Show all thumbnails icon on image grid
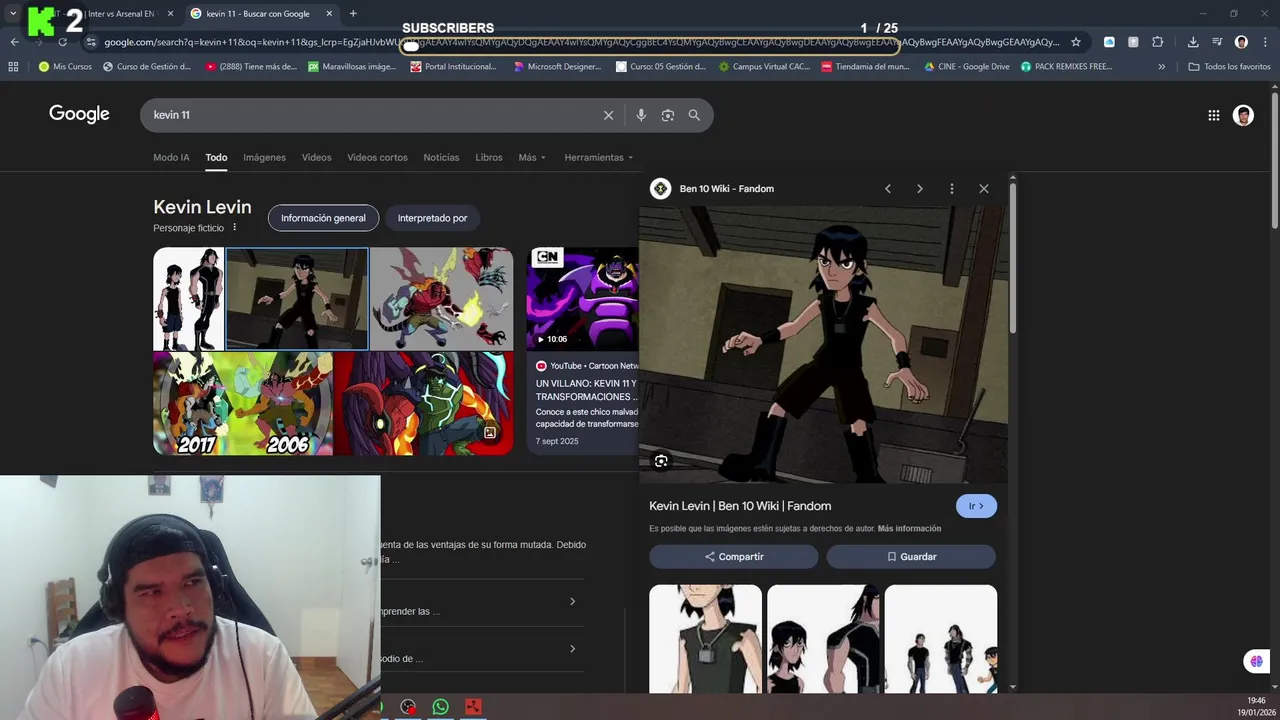This screenshot has width=1280, height=720. [490, 433]
